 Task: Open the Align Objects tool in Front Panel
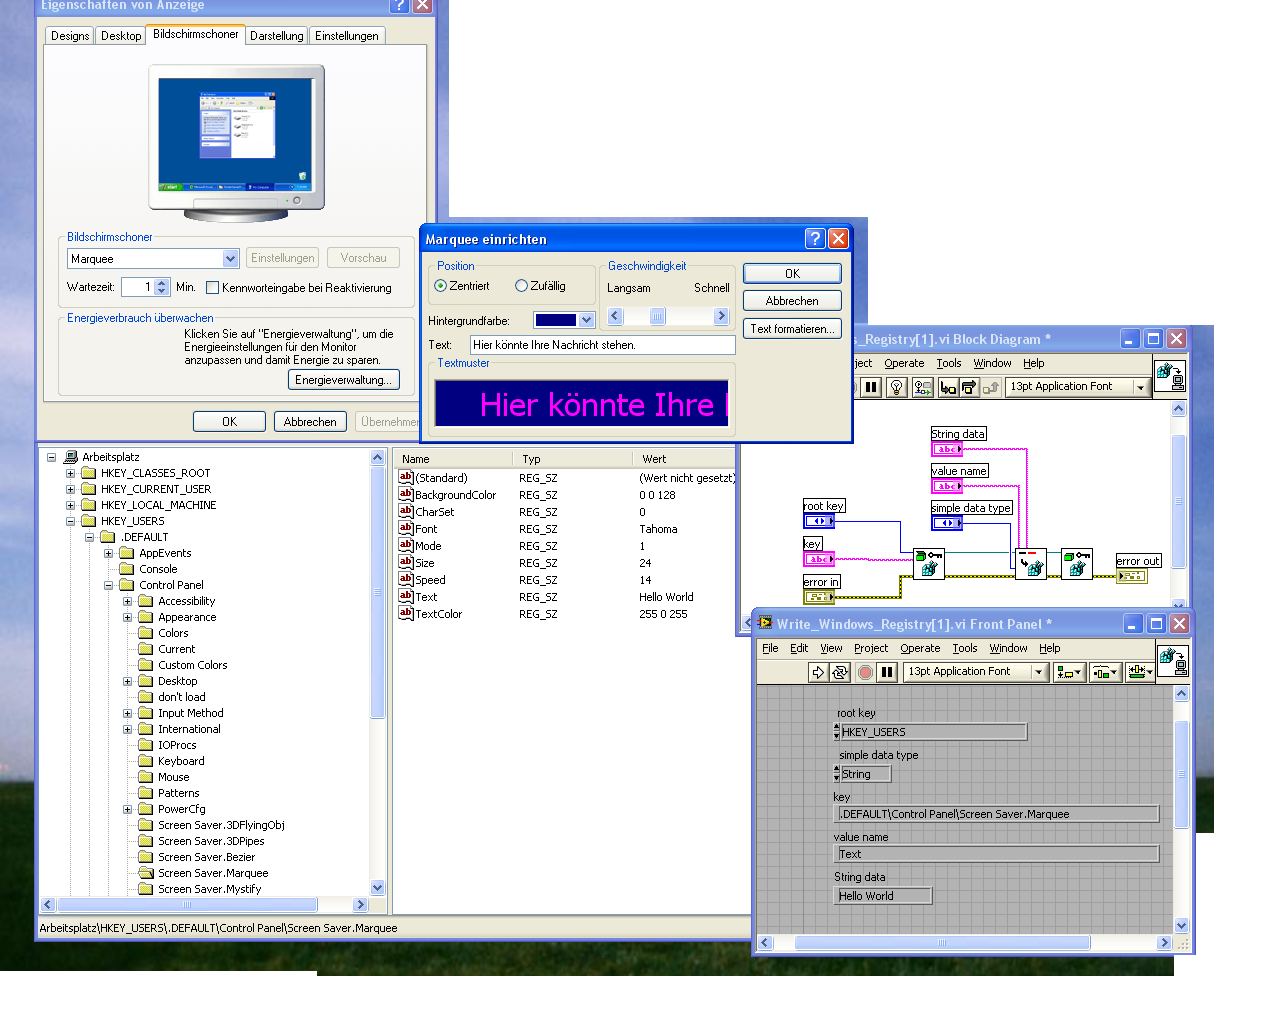1069,672
